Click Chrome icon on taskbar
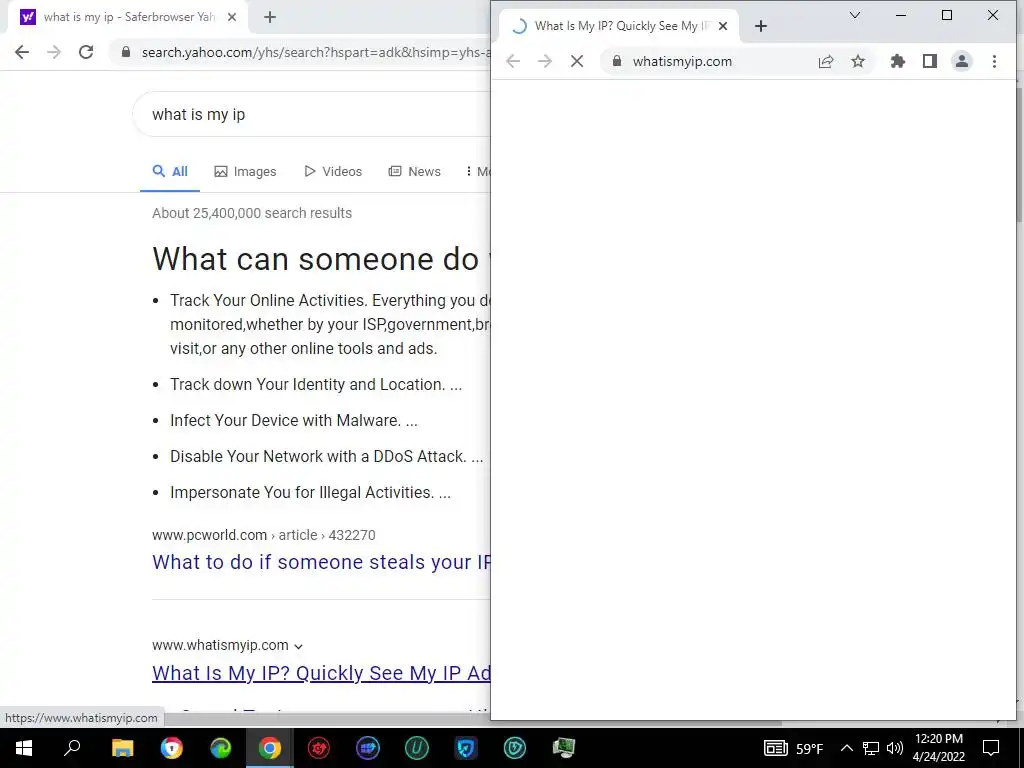Image resolution: width=1024 pixels, height=768 pixels. point(270,748)
